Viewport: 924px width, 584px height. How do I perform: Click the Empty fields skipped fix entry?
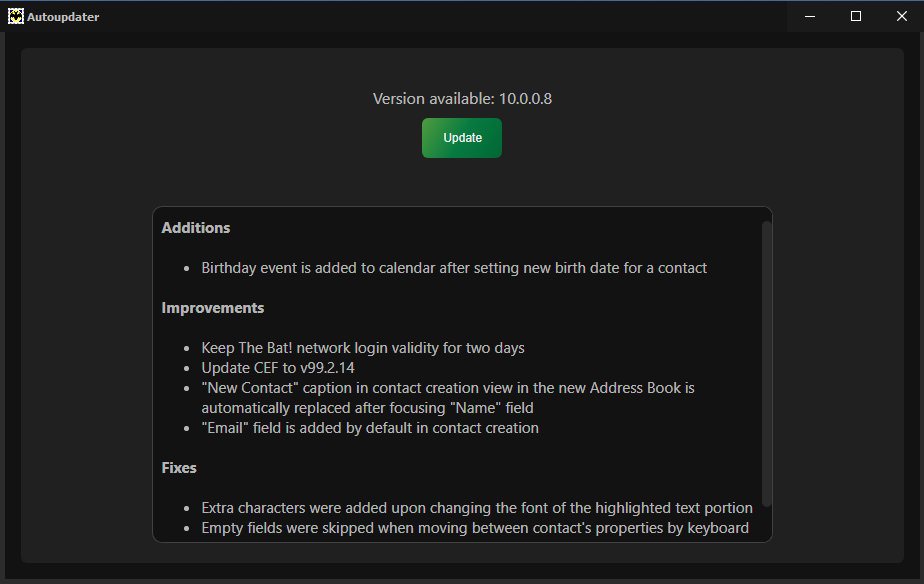(475, 528)
